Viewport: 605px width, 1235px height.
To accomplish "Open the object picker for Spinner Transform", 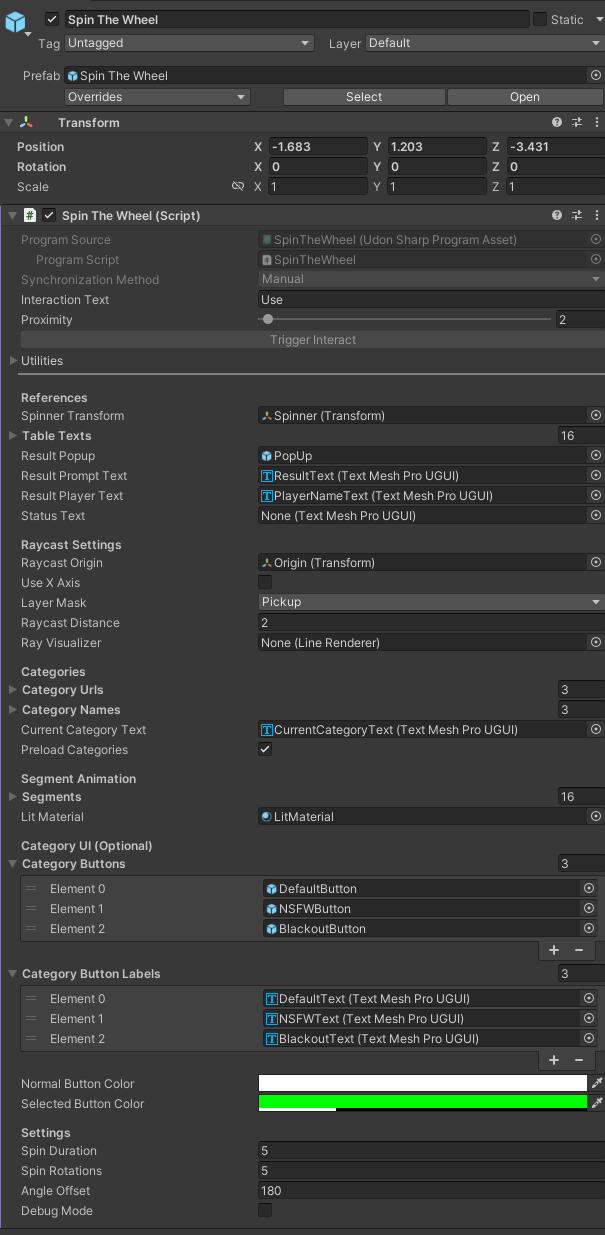I will [x=595, y=415].
